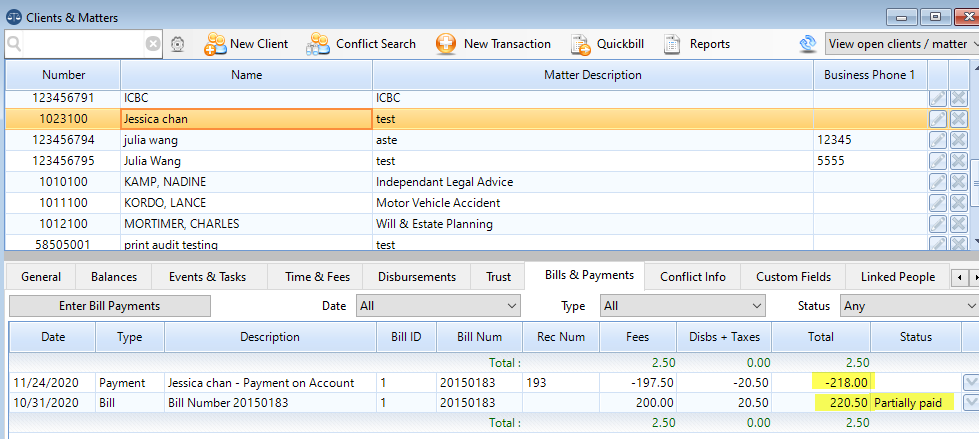The height and width of the screenshot is (439, 979).
Task: Open the Events & Tasks tab
Action: [207, 277]
